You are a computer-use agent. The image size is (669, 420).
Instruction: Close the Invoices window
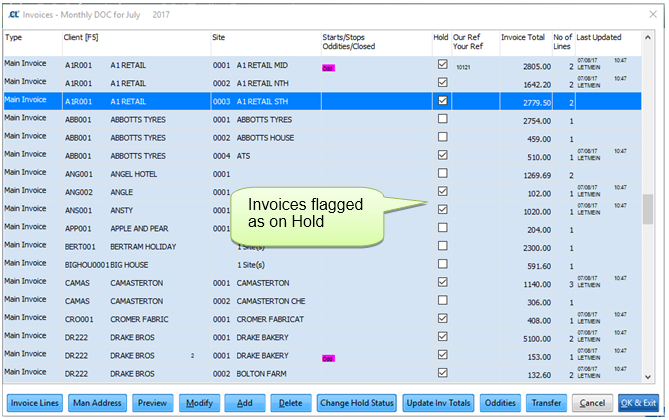pyautogui.click(x=653, y=15)
